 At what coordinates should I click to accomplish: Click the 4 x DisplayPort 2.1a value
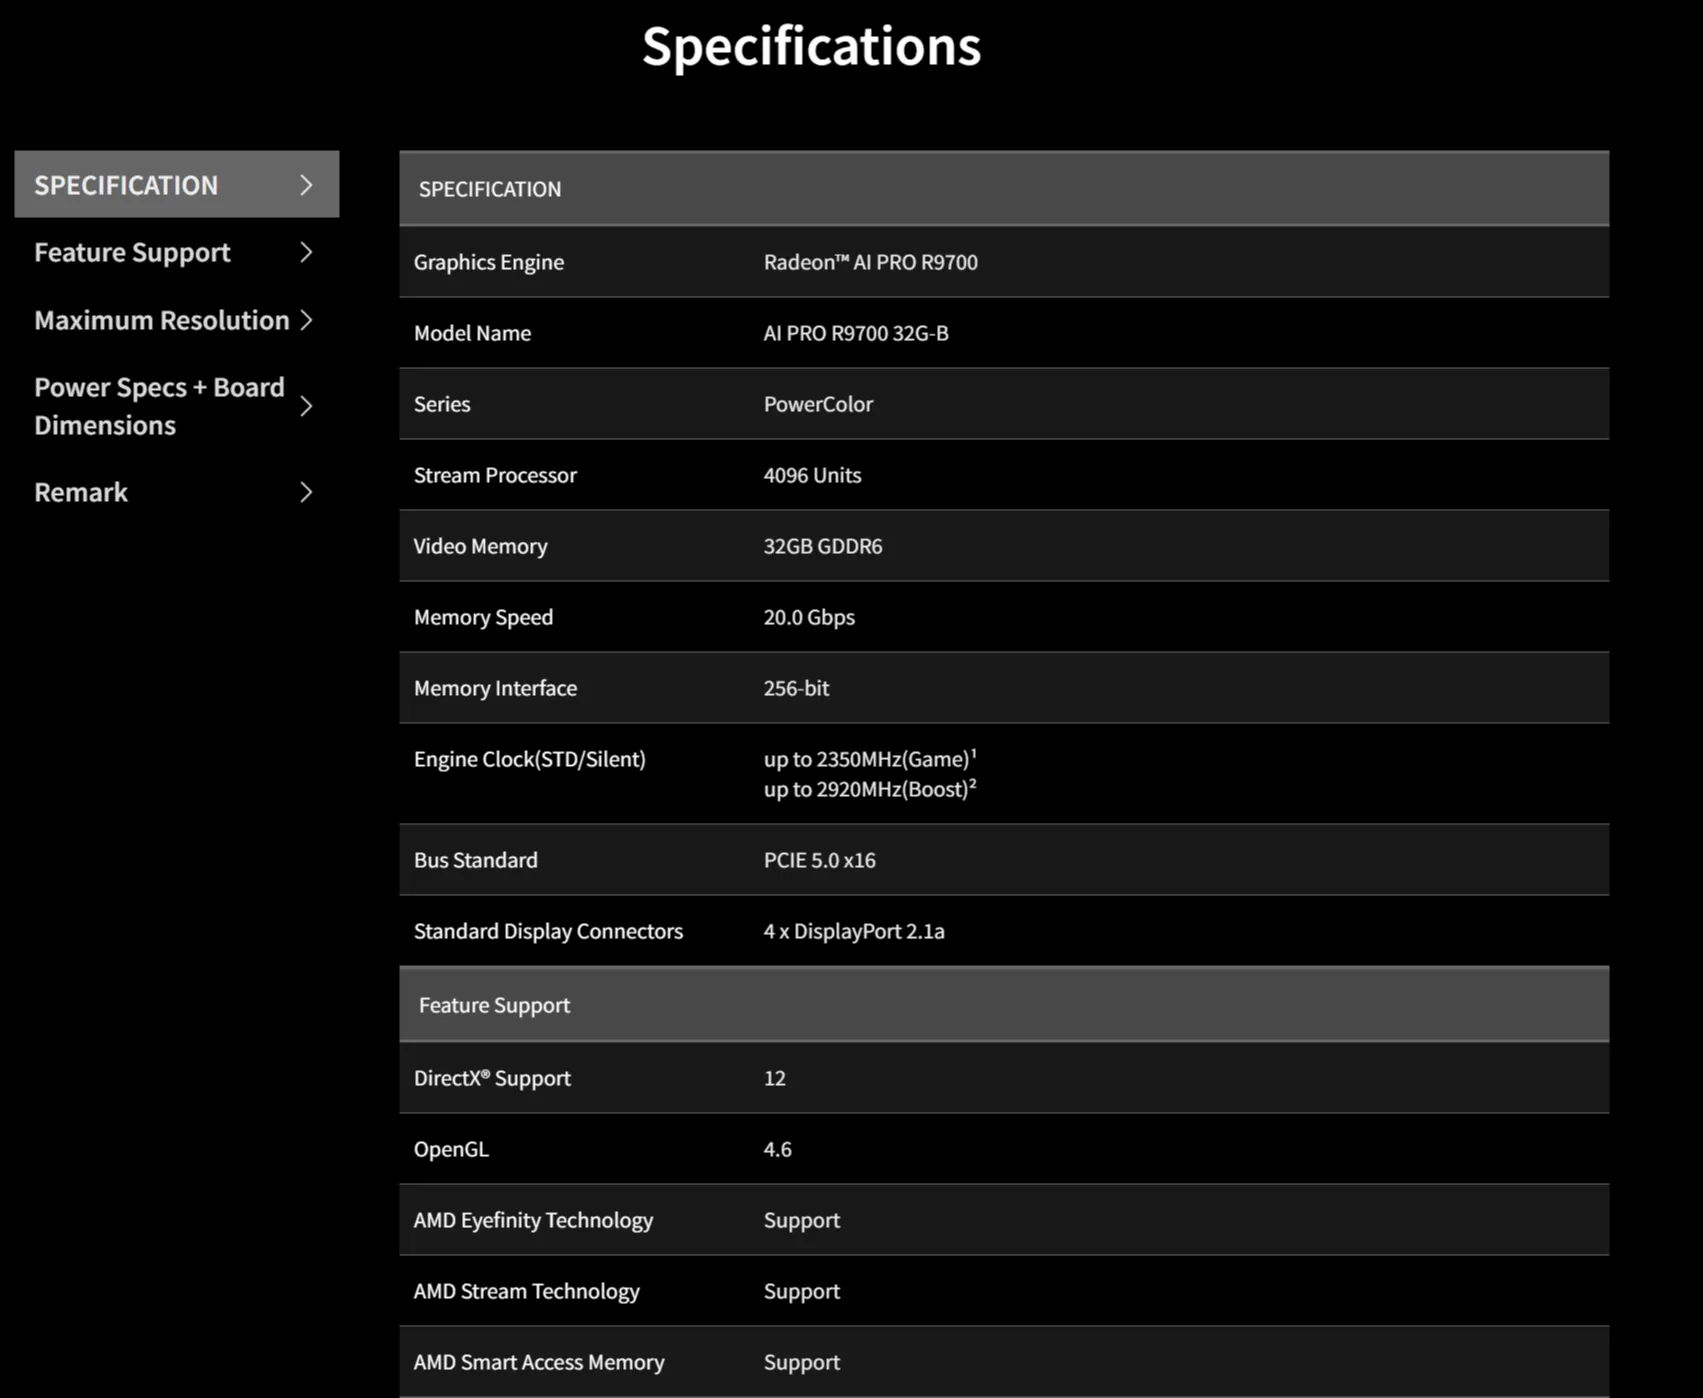[853, 931]
